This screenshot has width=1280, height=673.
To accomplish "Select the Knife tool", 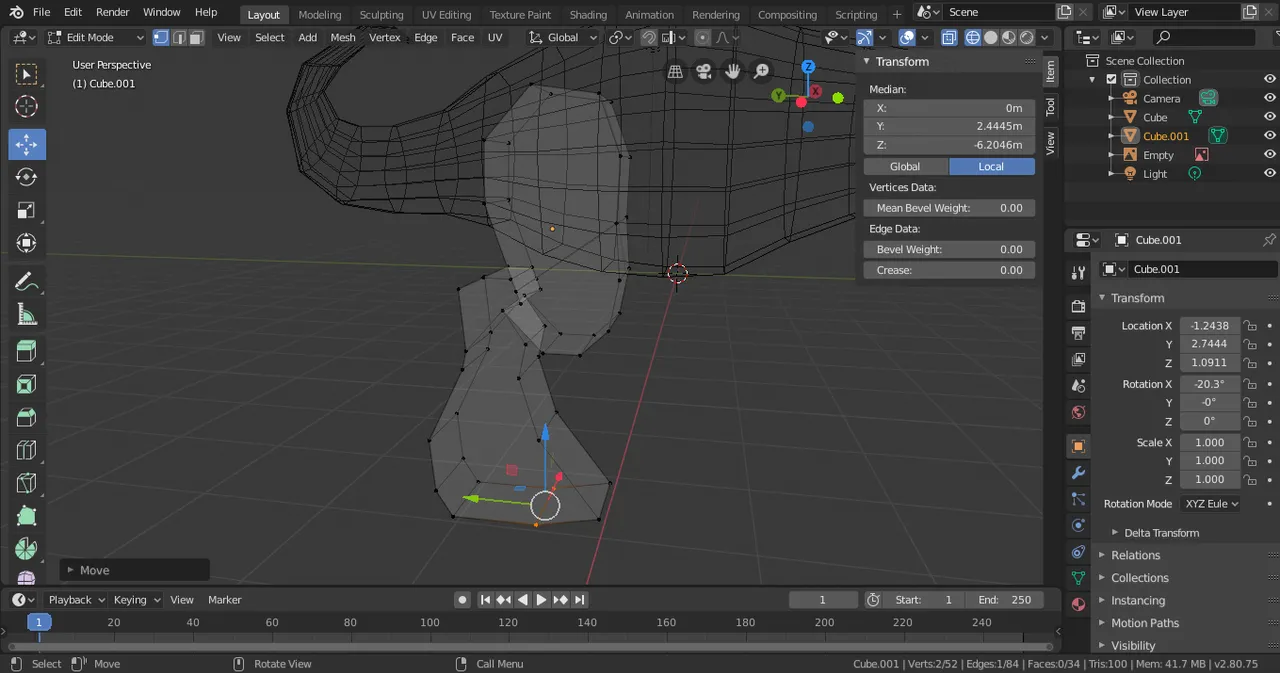I will (27, 483).
